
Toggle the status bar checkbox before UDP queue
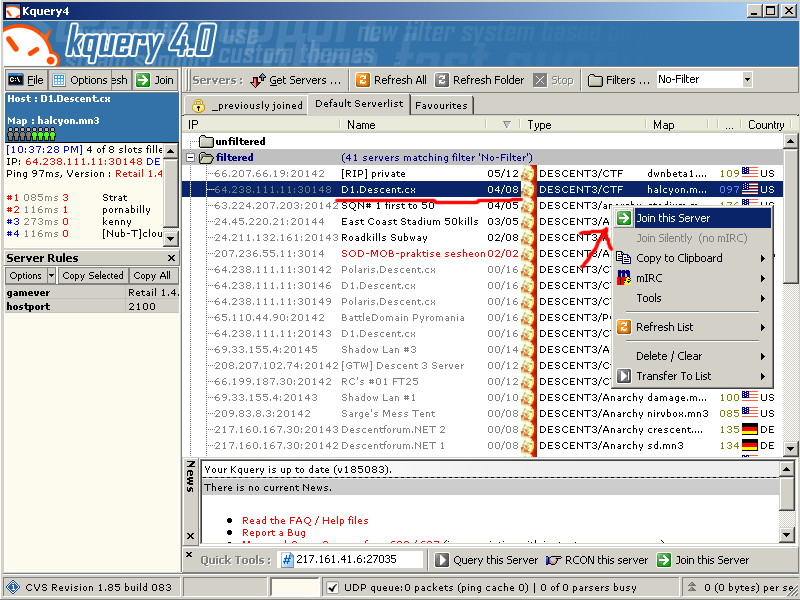[333, 588]
